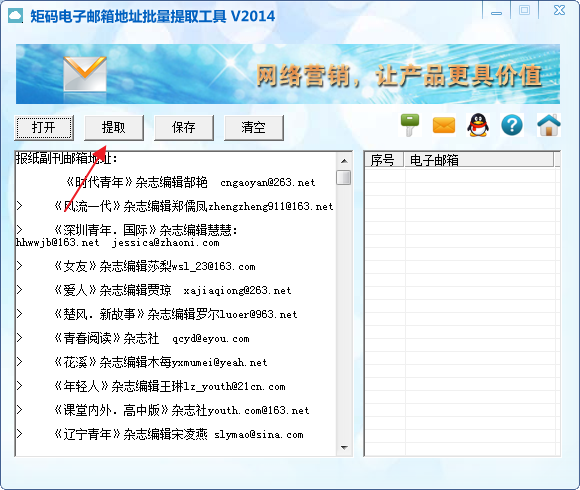Click email luoer@963.net in text
This screenshot has width=580, height=490.
point(258,315)
